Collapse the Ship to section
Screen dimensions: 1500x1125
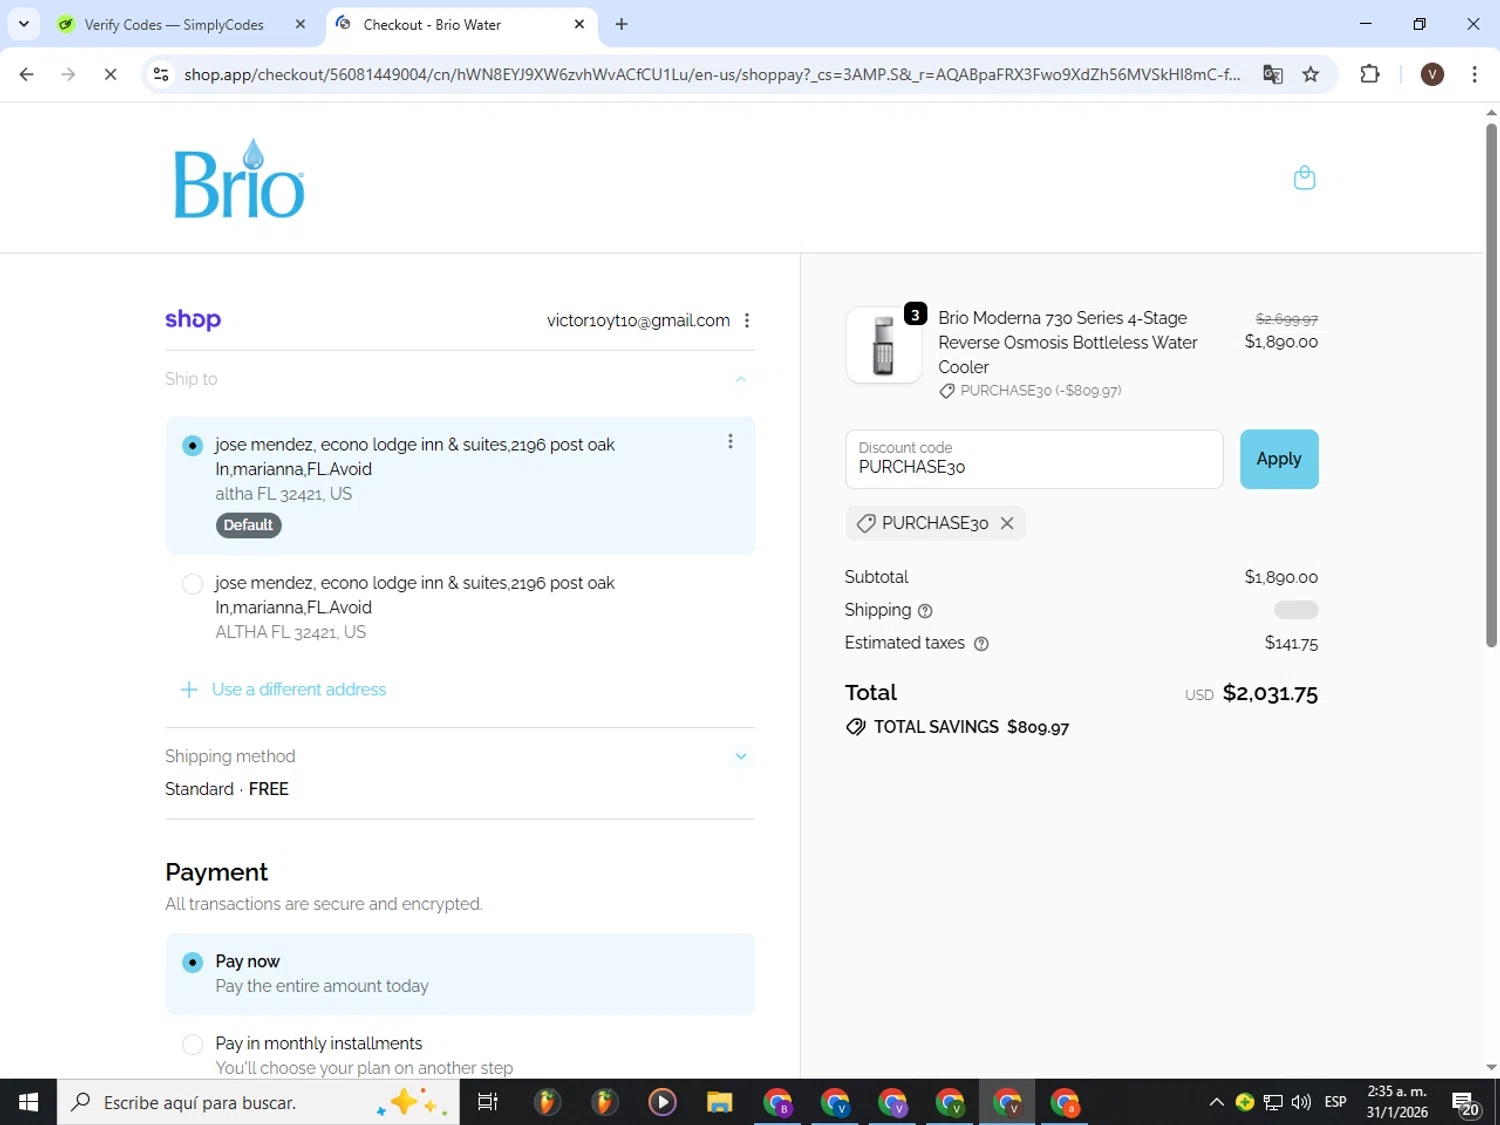tap(741, 379)
